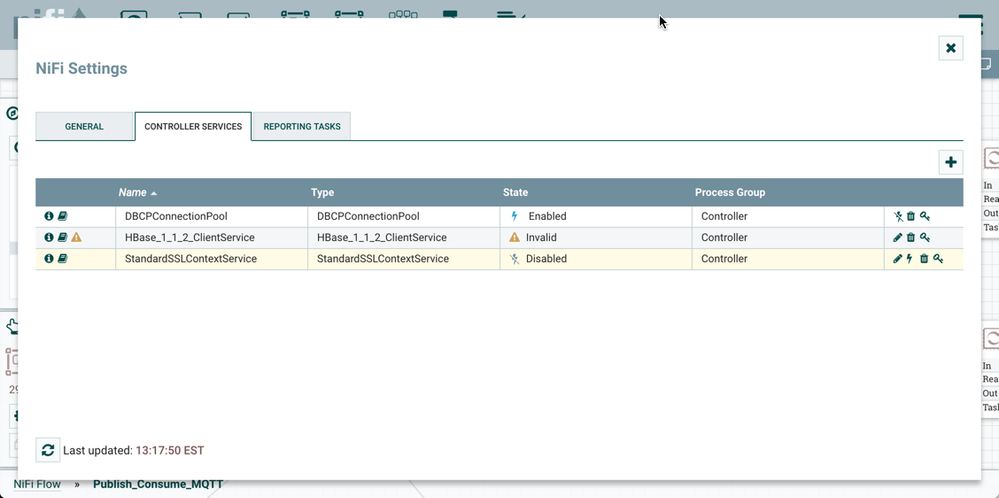Switch to the General tab
This screenshot has height=498, width=999.
coord(84,127)
